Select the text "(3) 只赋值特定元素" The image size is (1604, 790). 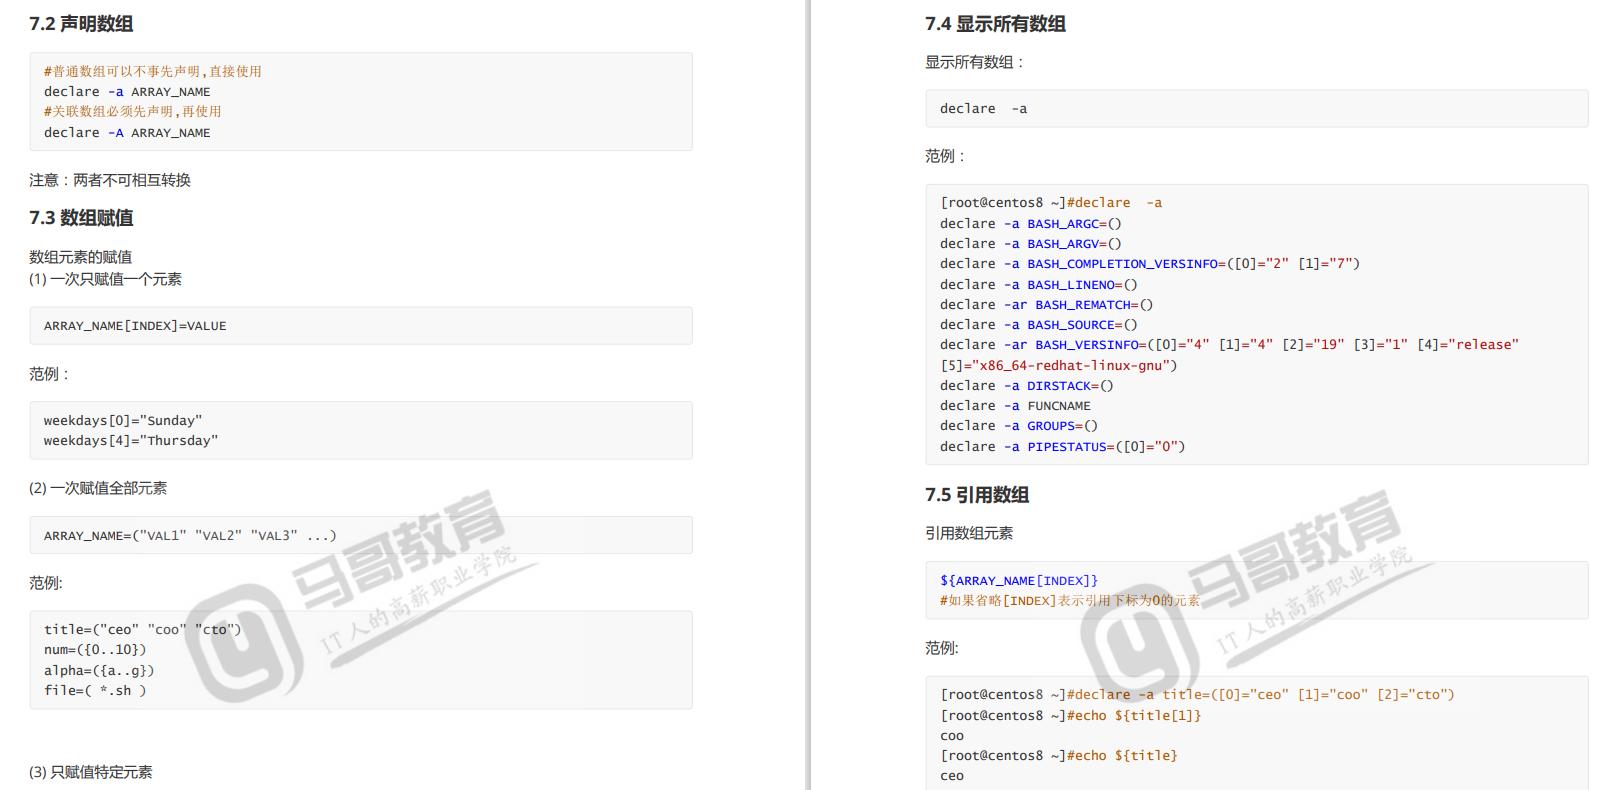pos(91,772)
